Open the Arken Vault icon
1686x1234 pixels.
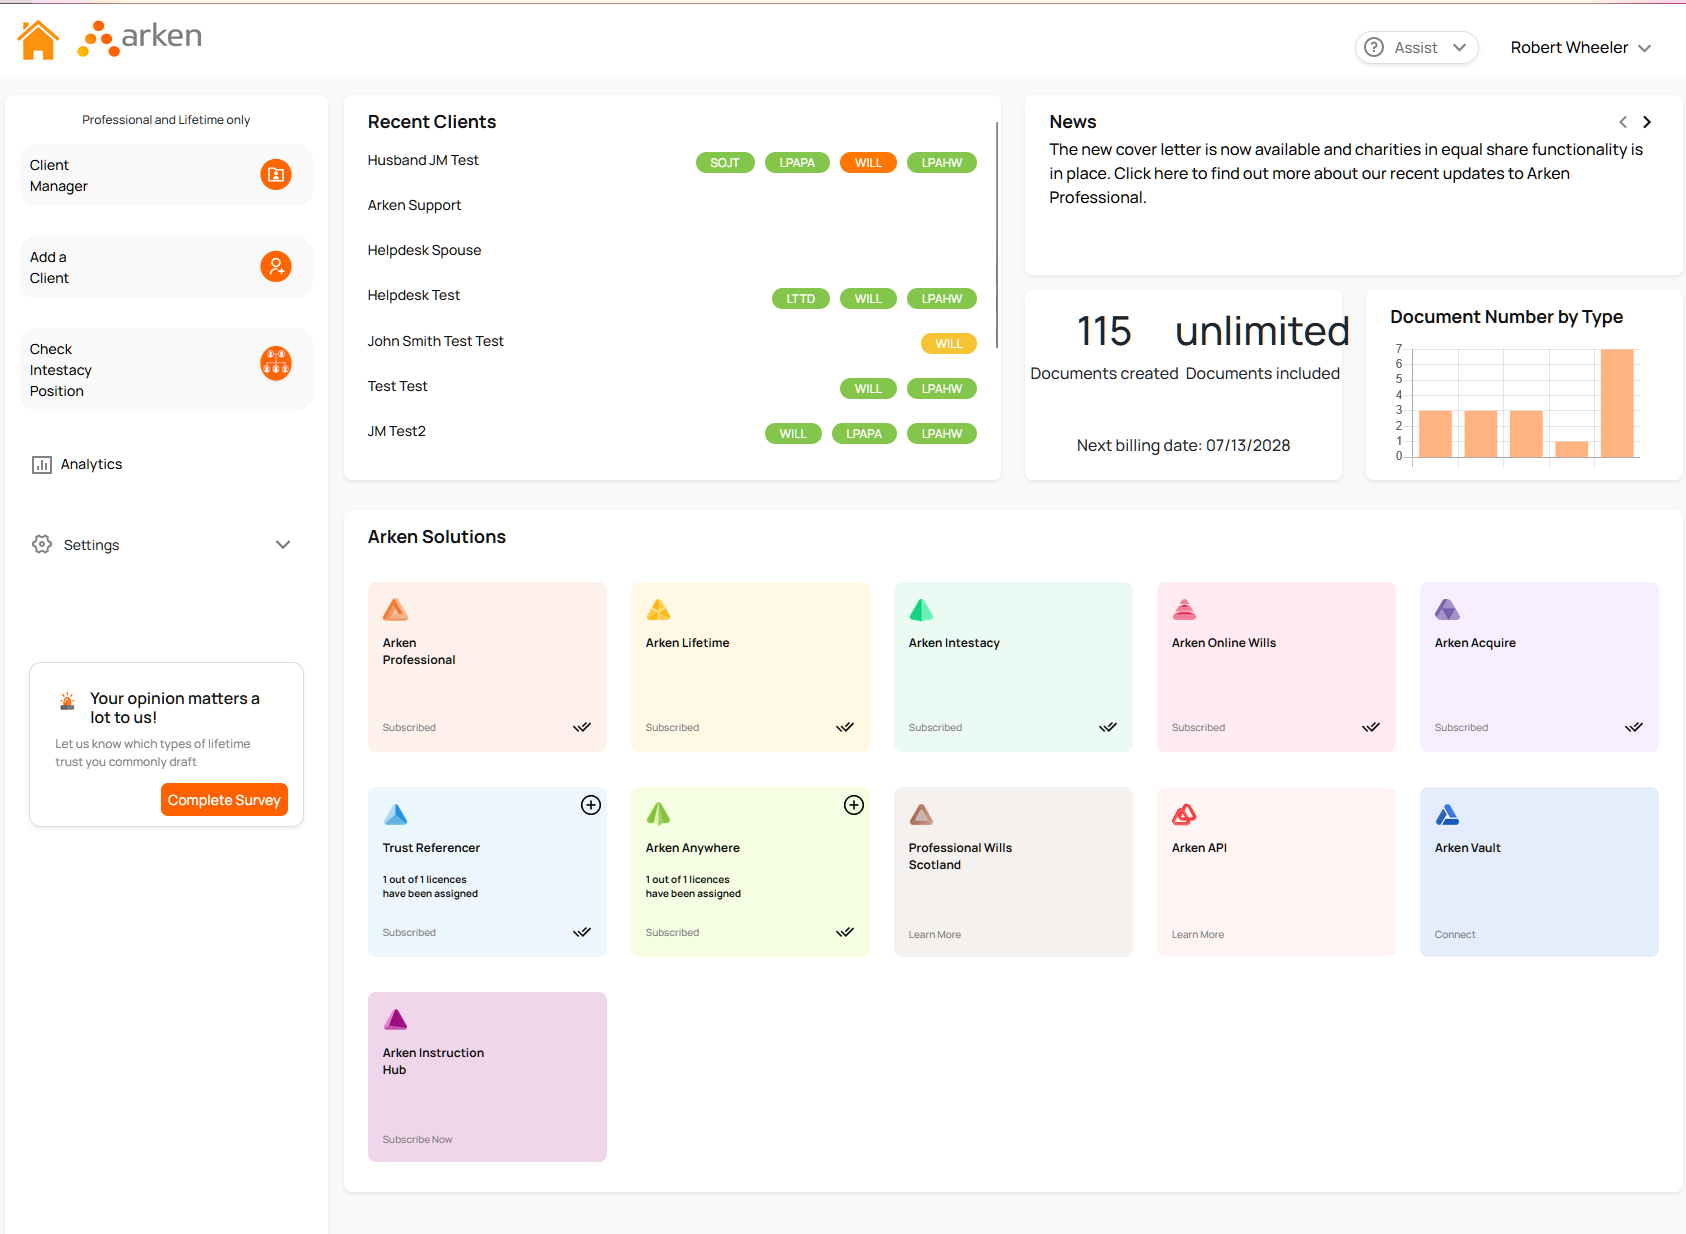pyautogui.click(x=1447, y=814)
